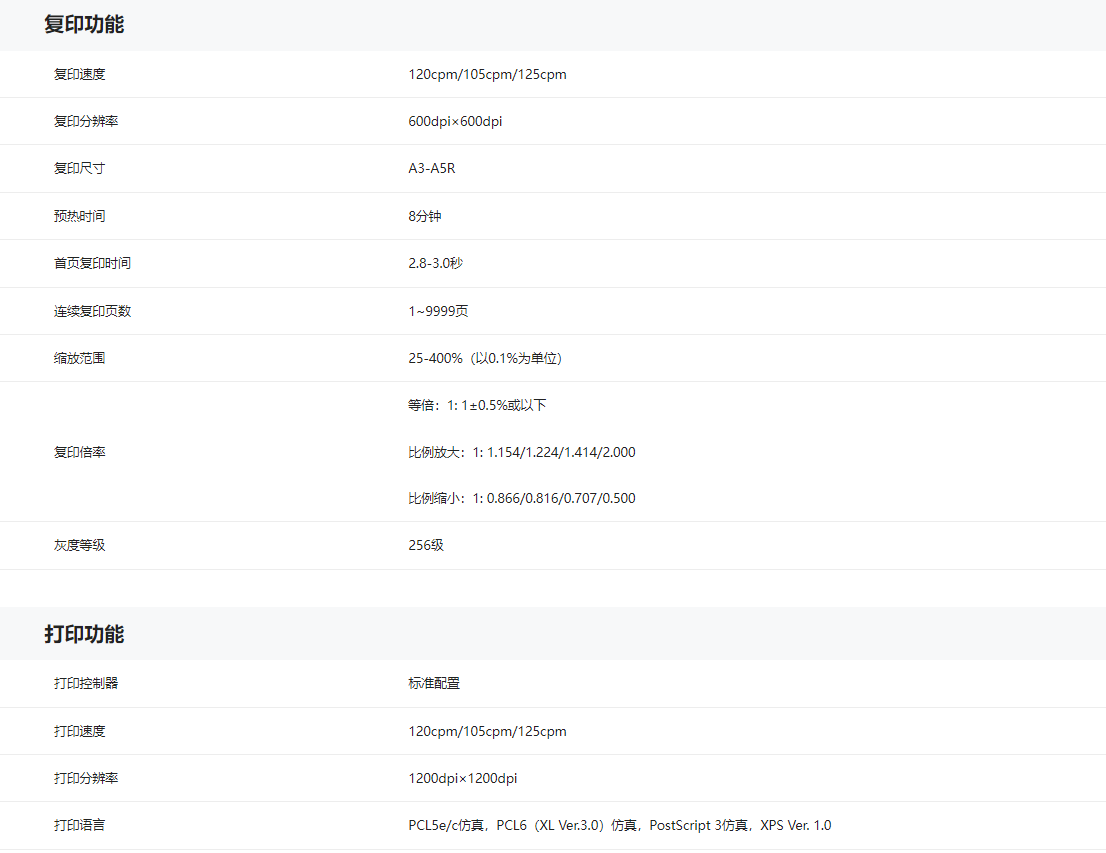The height and width of the screenshot is (853, 1106).
Task: Click the 复印功能 section heading
Action: point(84,25)
